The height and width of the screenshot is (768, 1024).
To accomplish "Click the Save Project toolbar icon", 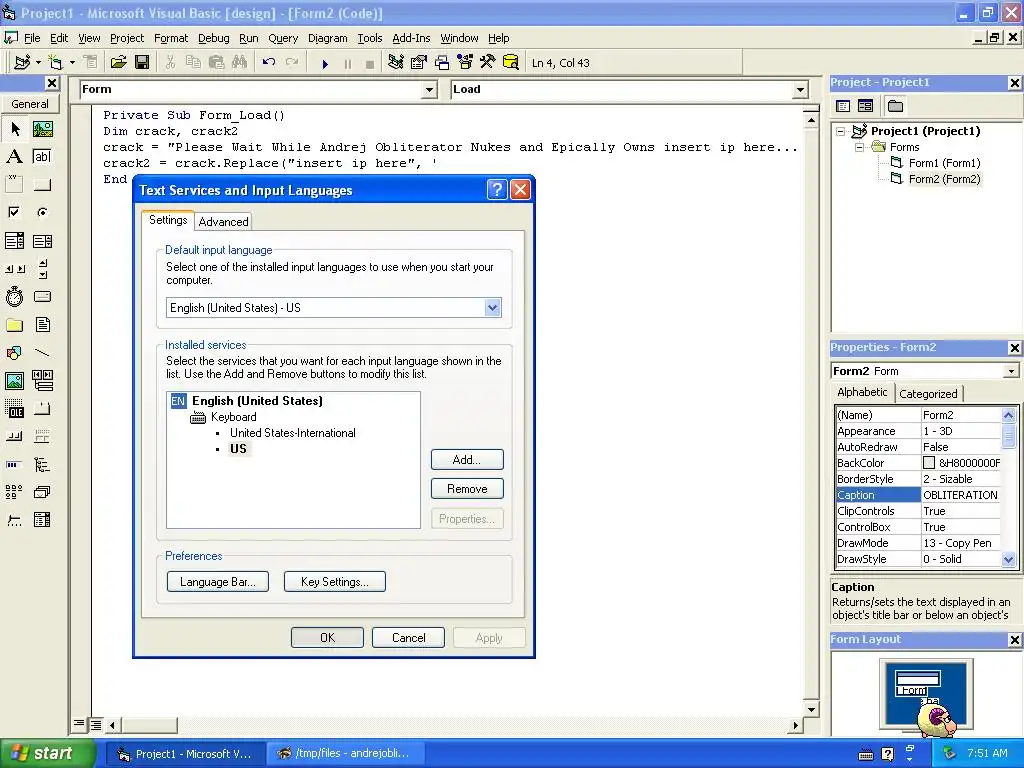I will pyautogui.click(x=142, y=63).
